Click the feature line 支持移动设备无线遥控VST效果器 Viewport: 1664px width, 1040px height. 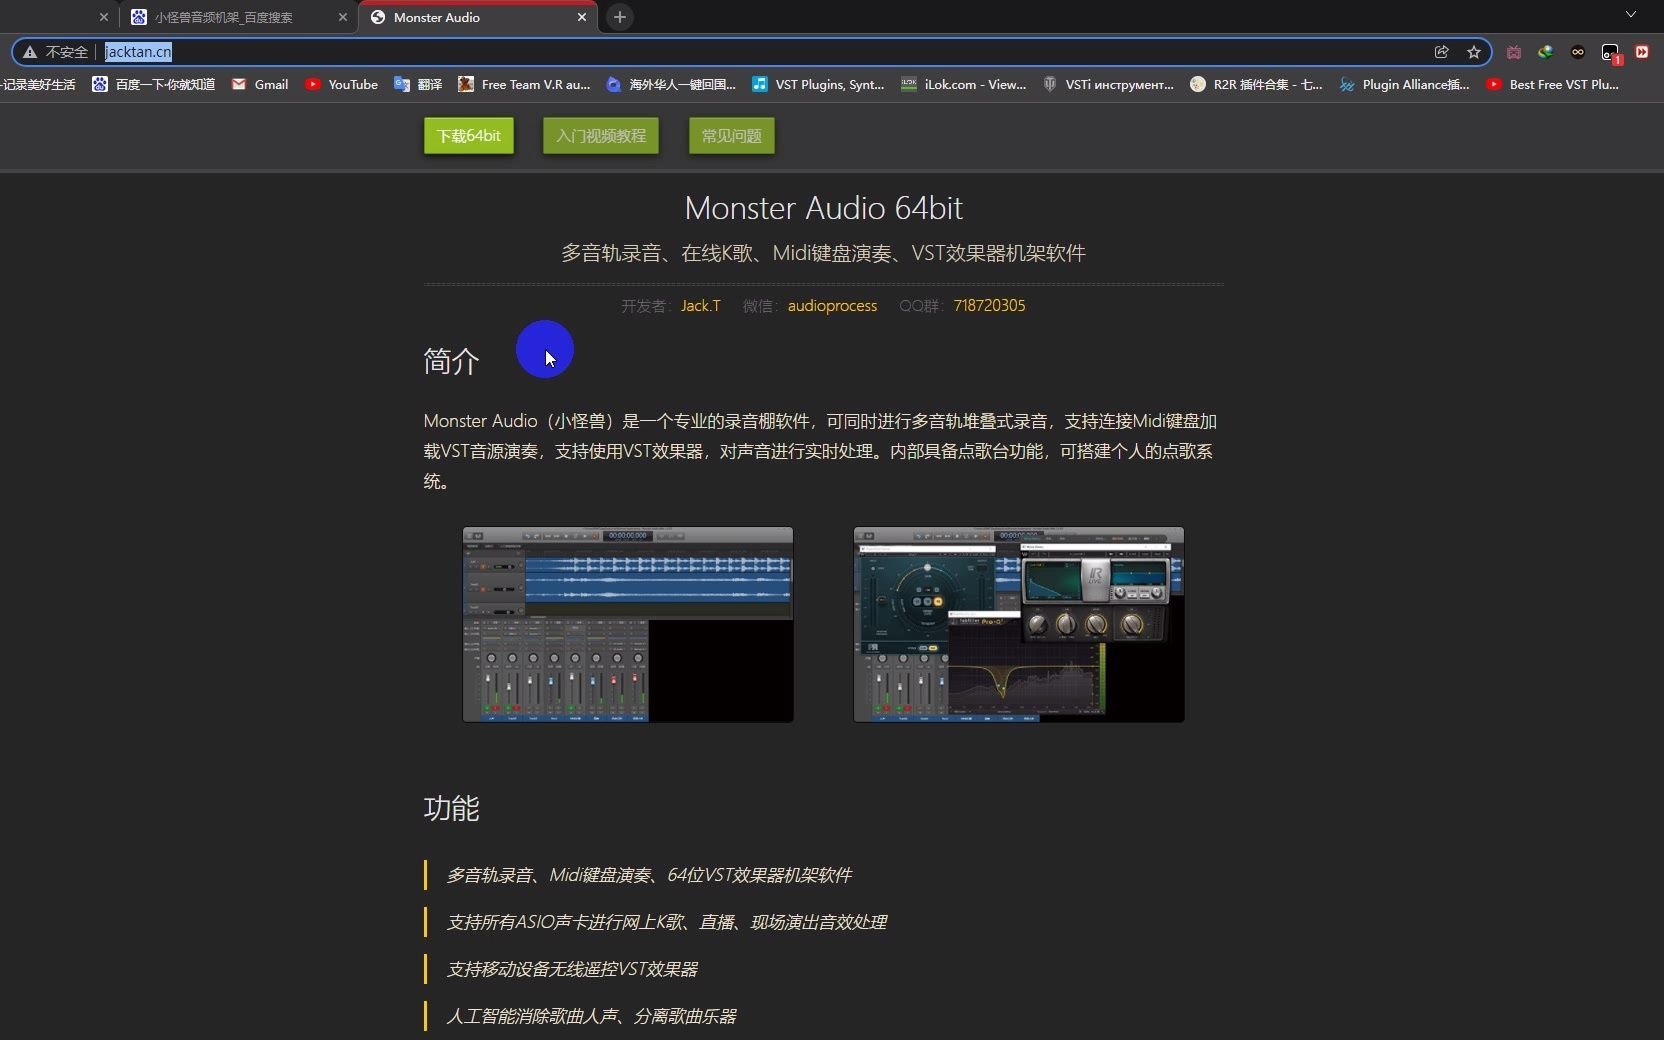pyautogui.click(x=572, y=969)
